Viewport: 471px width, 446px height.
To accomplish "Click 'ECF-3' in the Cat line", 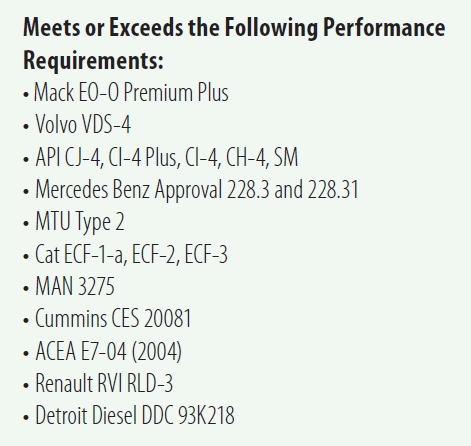I will point(206,254).
